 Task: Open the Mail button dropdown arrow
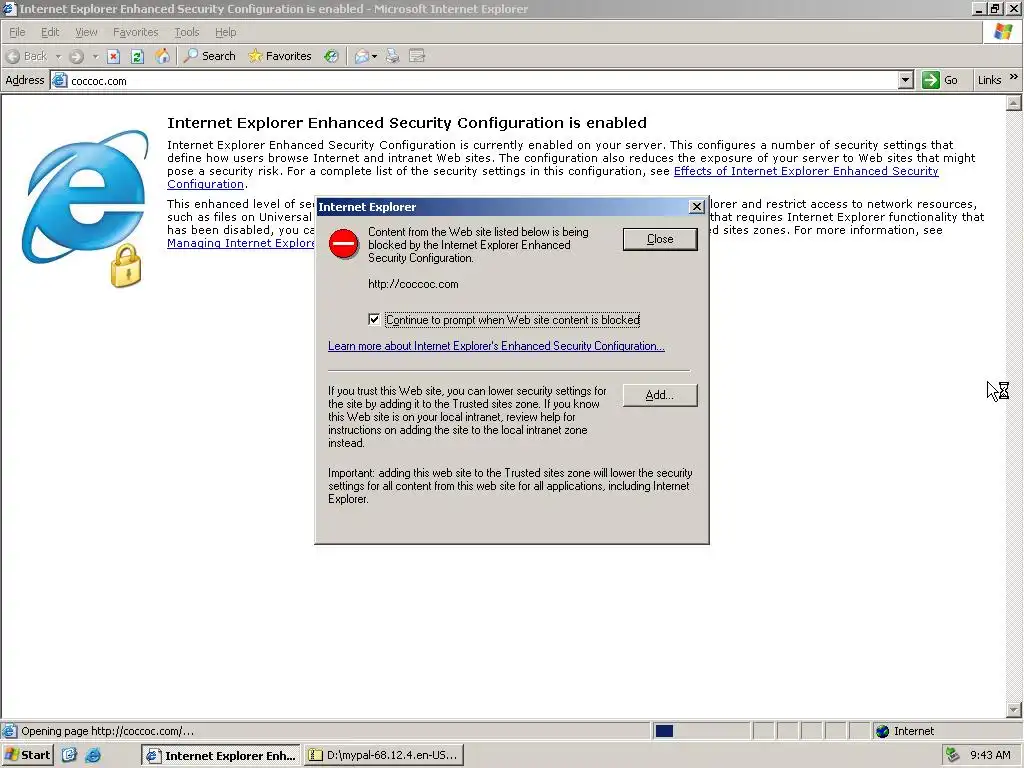[374, 57]
